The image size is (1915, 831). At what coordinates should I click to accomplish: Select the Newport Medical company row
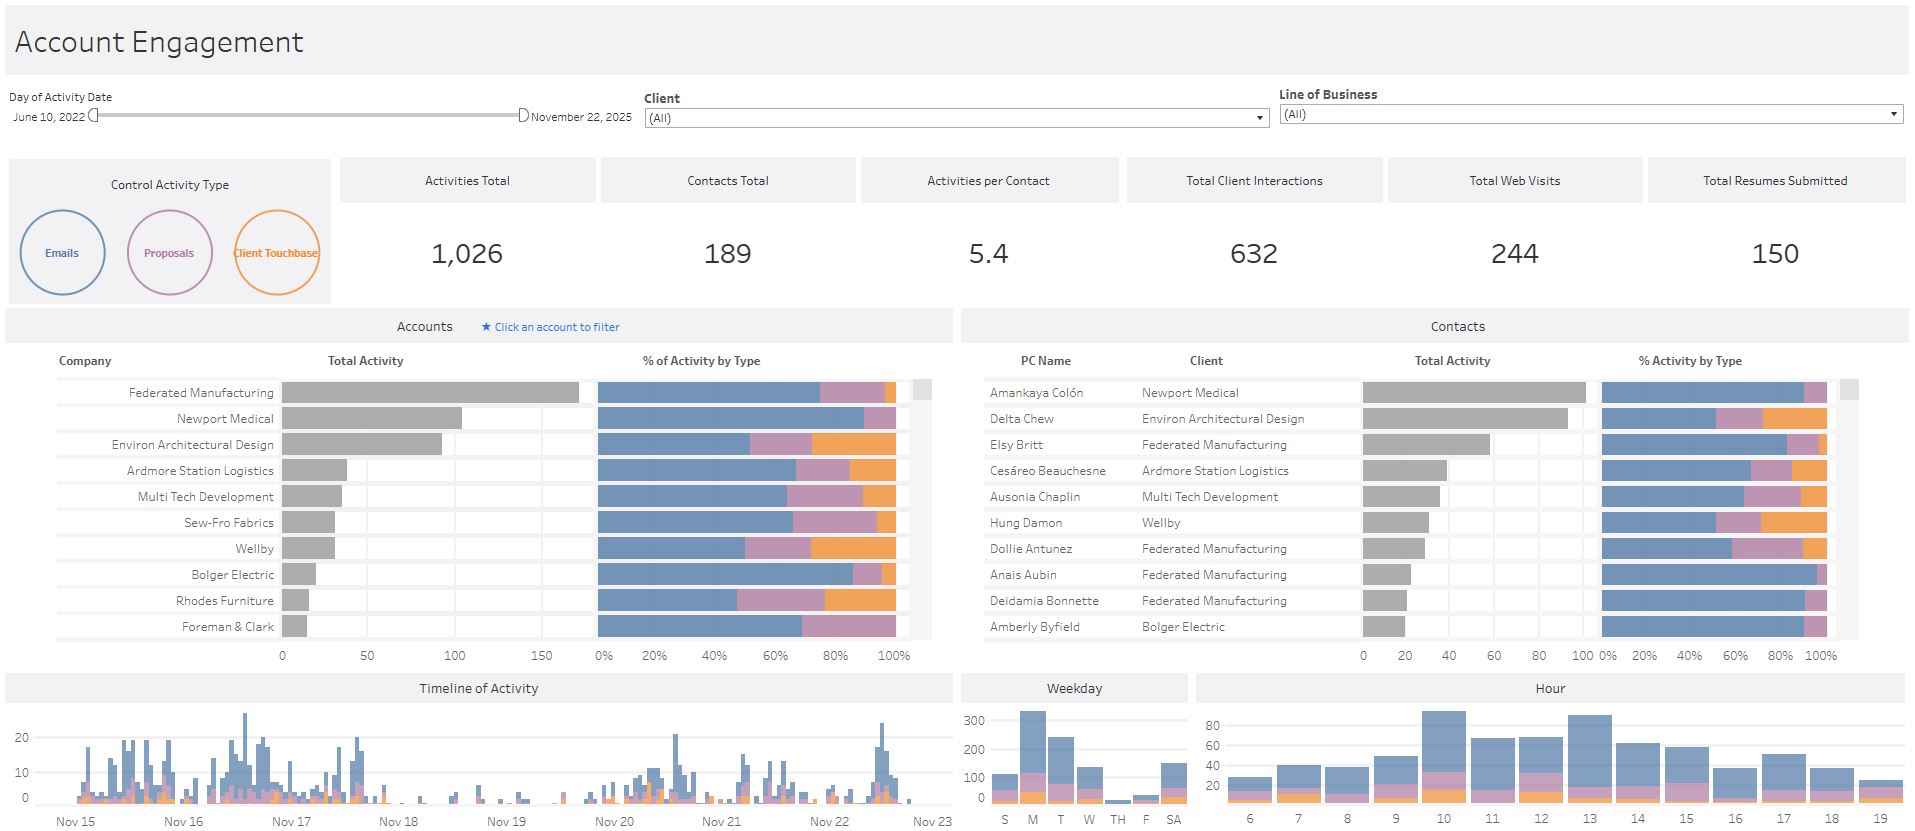point(225,419)
